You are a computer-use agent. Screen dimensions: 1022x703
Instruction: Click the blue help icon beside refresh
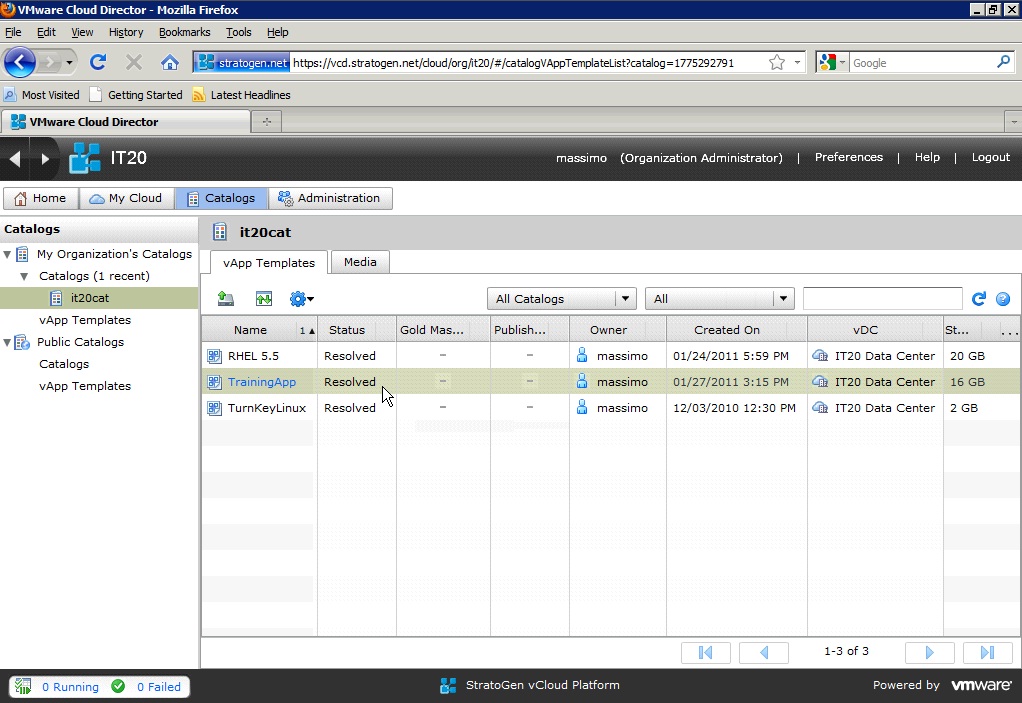coord(1003,299)
